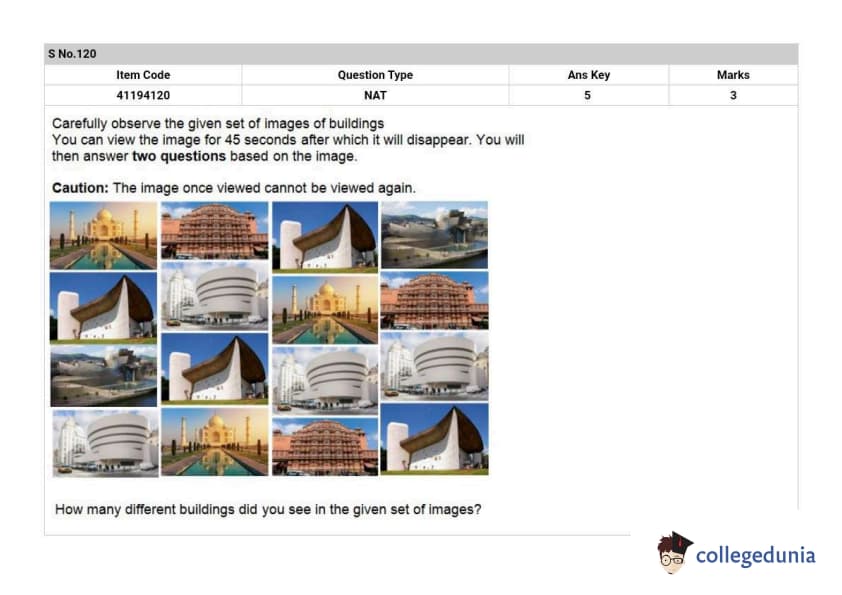
Task: Click the Hawa Mahal image in second row
Action: pyautogui.click(x=434, y=301)
